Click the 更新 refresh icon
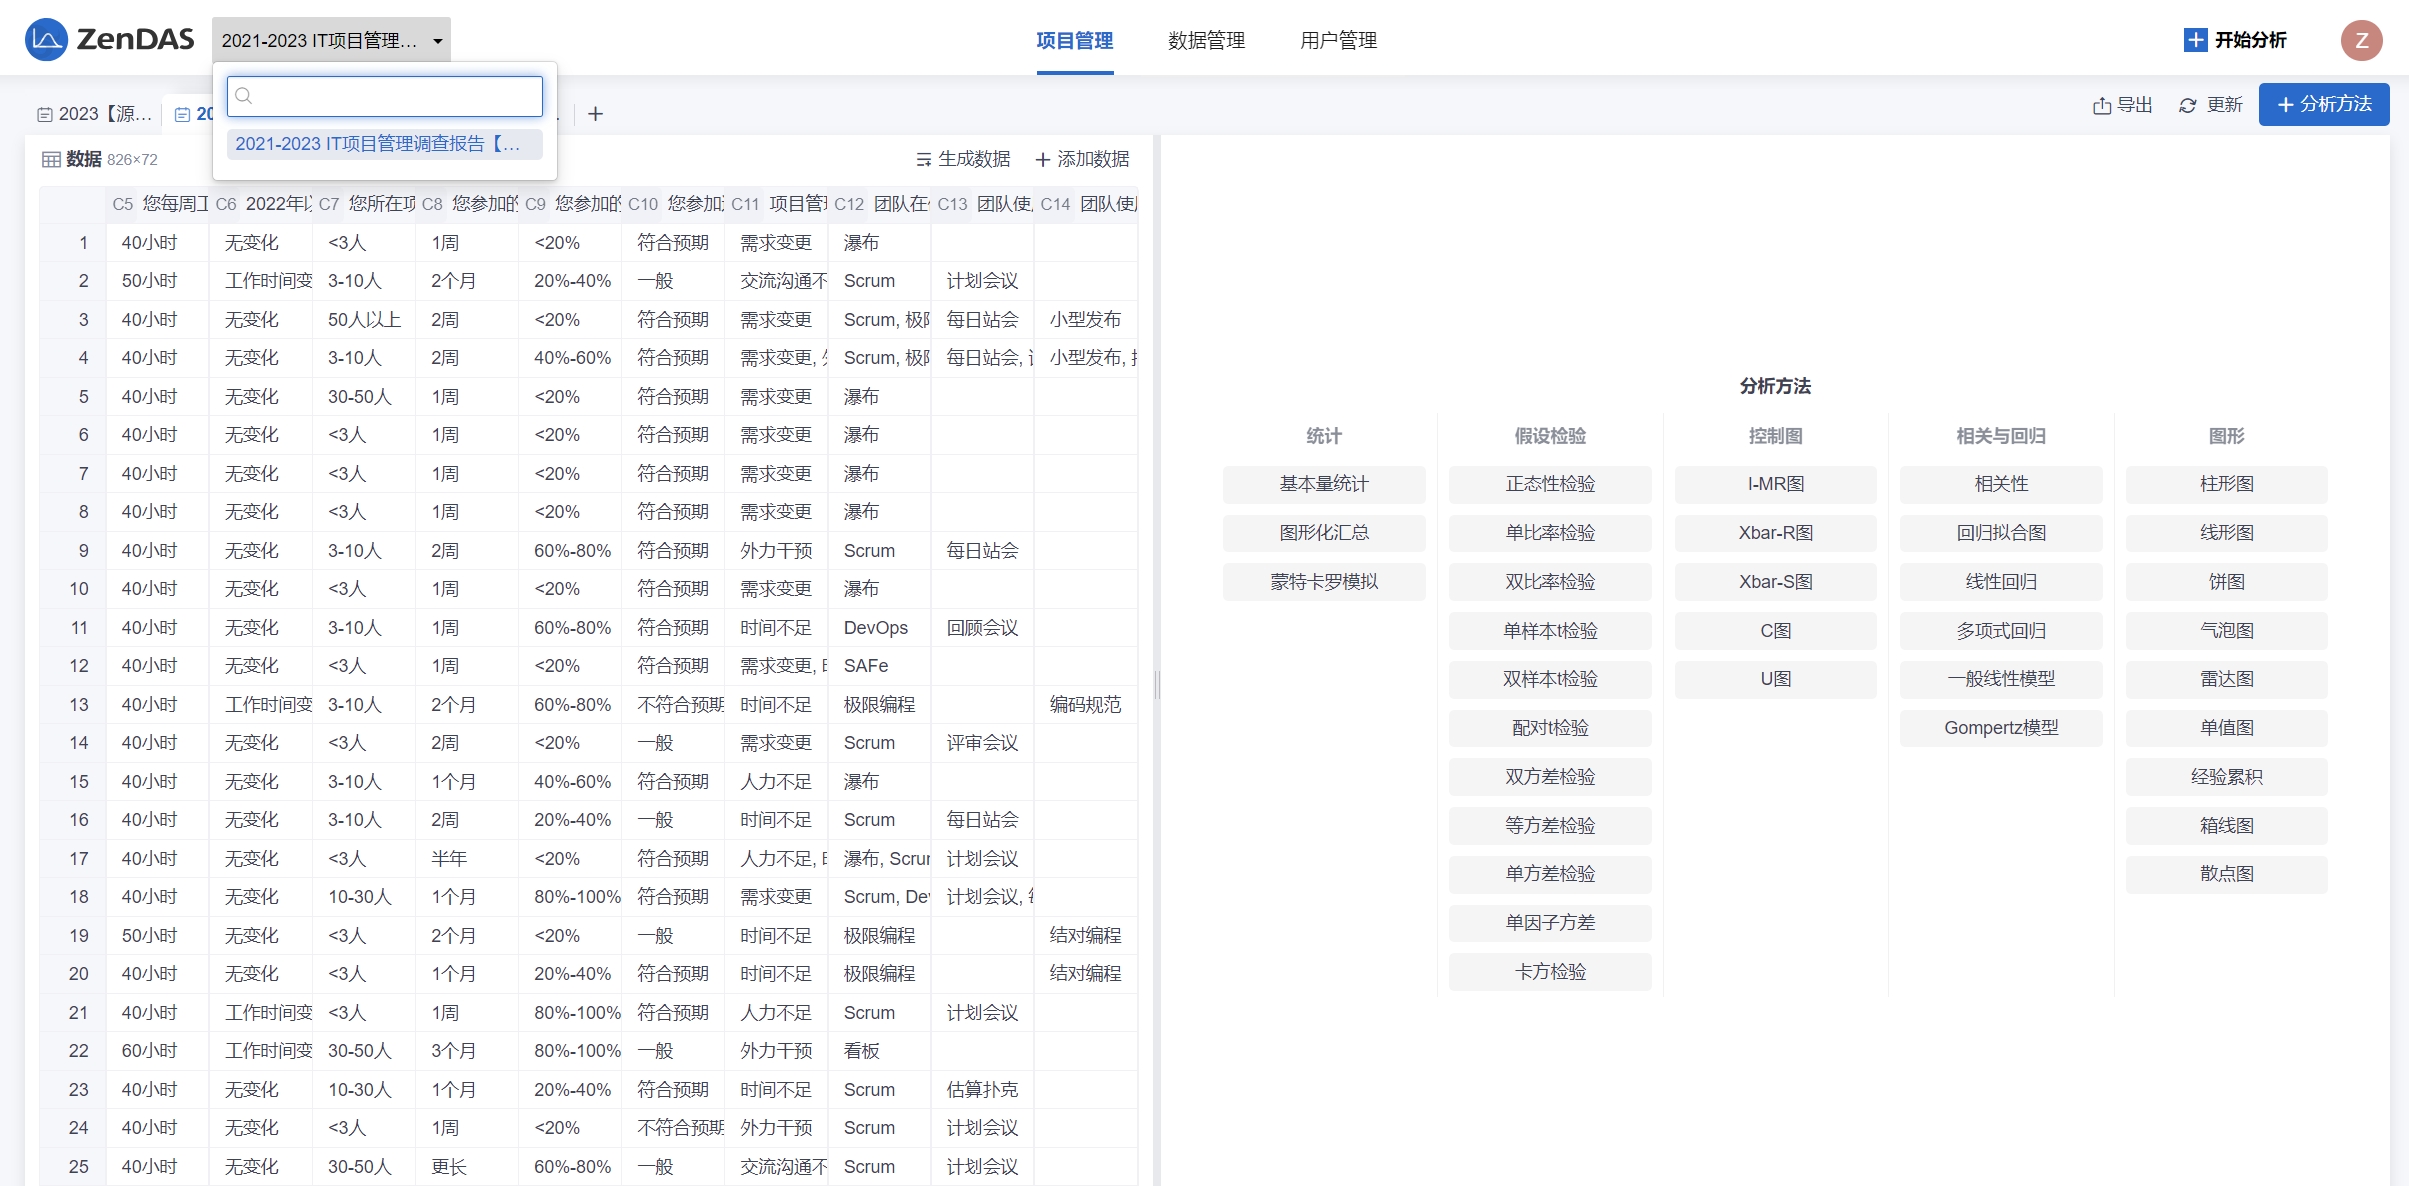This screenshot has height=1186, width=2409. 2188,105
